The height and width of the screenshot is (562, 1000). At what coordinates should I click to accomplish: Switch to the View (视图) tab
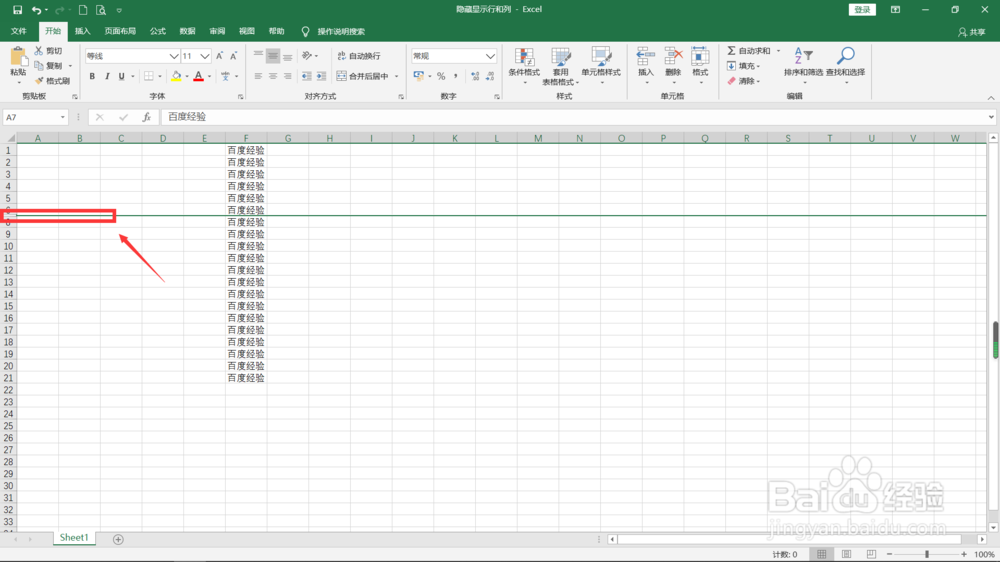[246, 31]
